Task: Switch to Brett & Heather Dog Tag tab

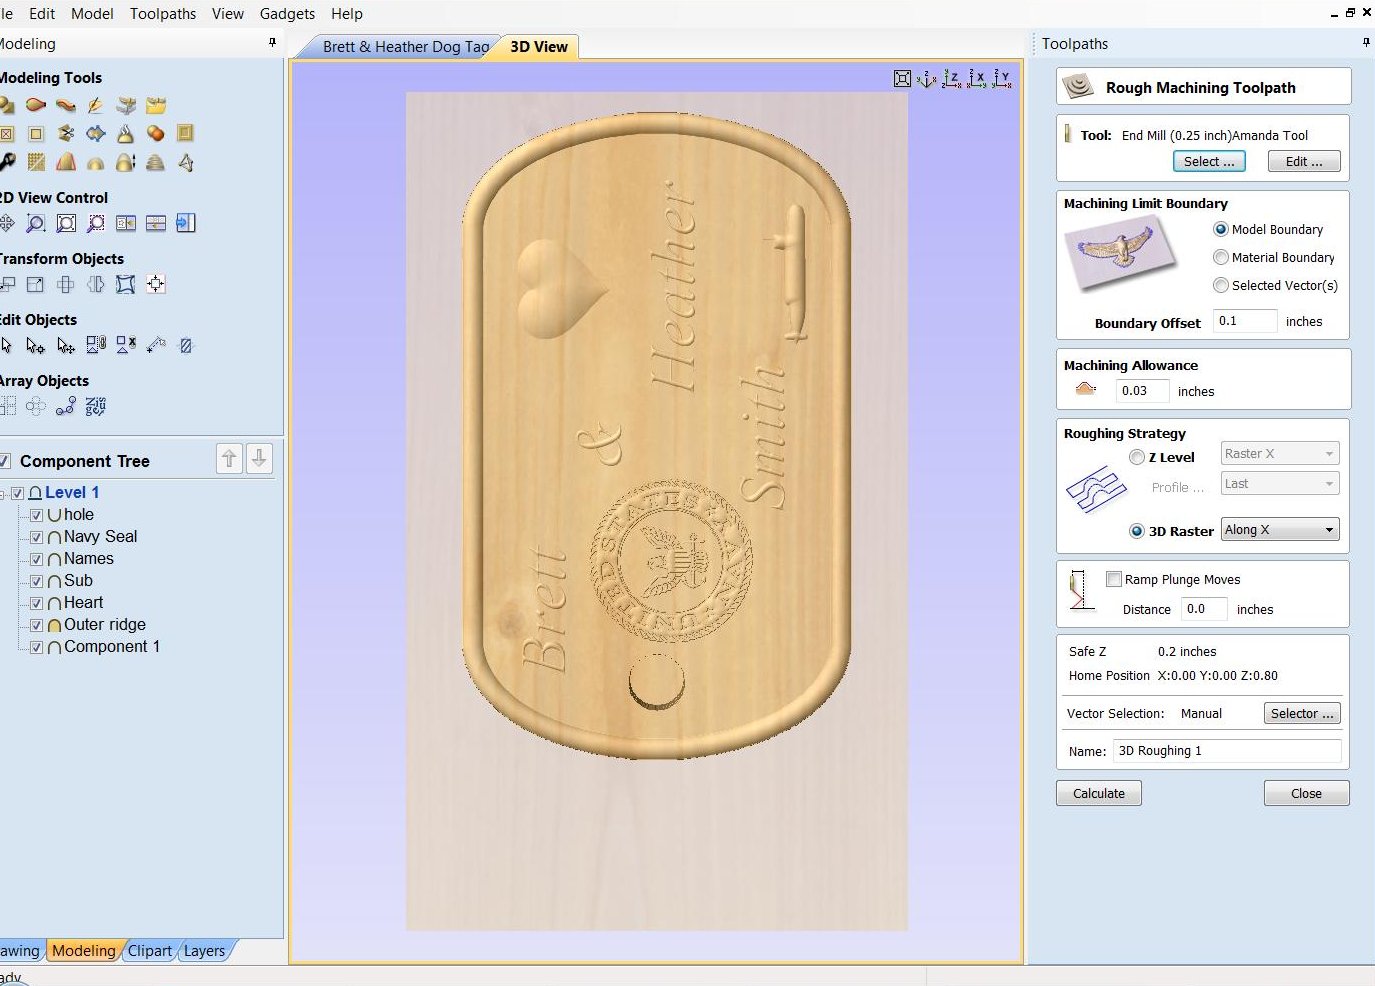Action: tap(405, 47)
